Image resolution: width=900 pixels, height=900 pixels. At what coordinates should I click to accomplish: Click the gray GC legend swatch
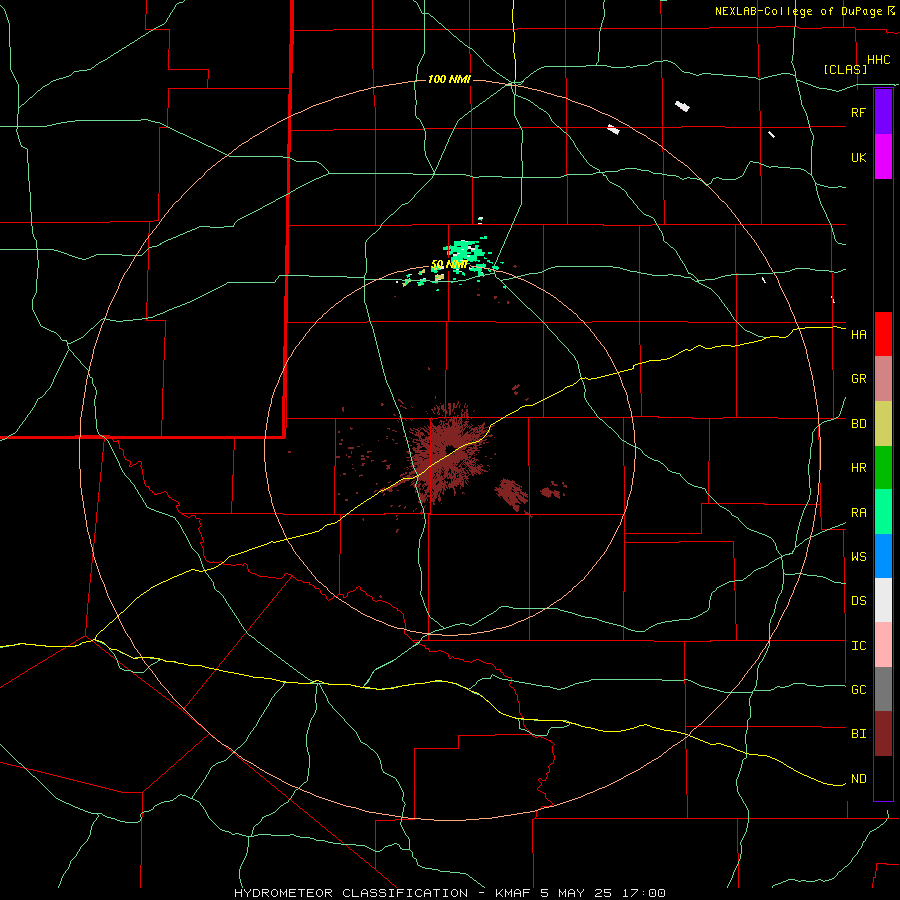pos(883,689)
